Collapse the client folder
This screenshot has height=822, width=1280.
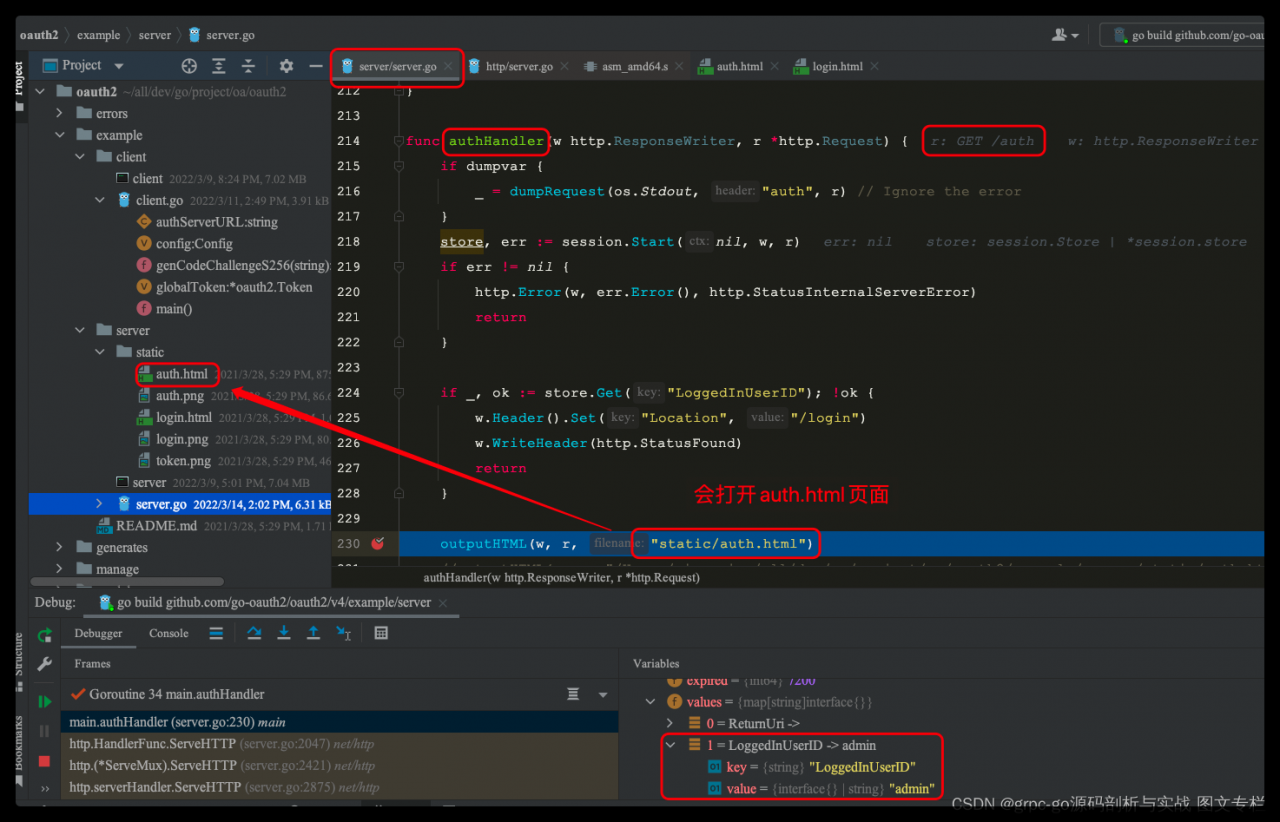(x=80, y=157)
